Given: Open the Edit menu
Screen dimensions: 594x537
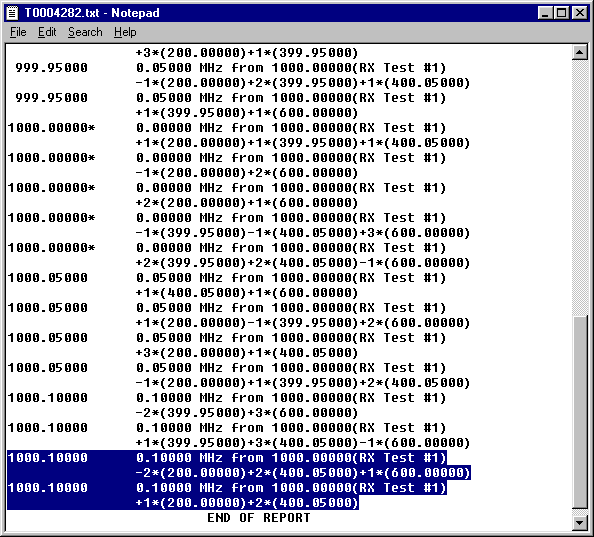Looking at the screenshot, I should tap(47, 32).
